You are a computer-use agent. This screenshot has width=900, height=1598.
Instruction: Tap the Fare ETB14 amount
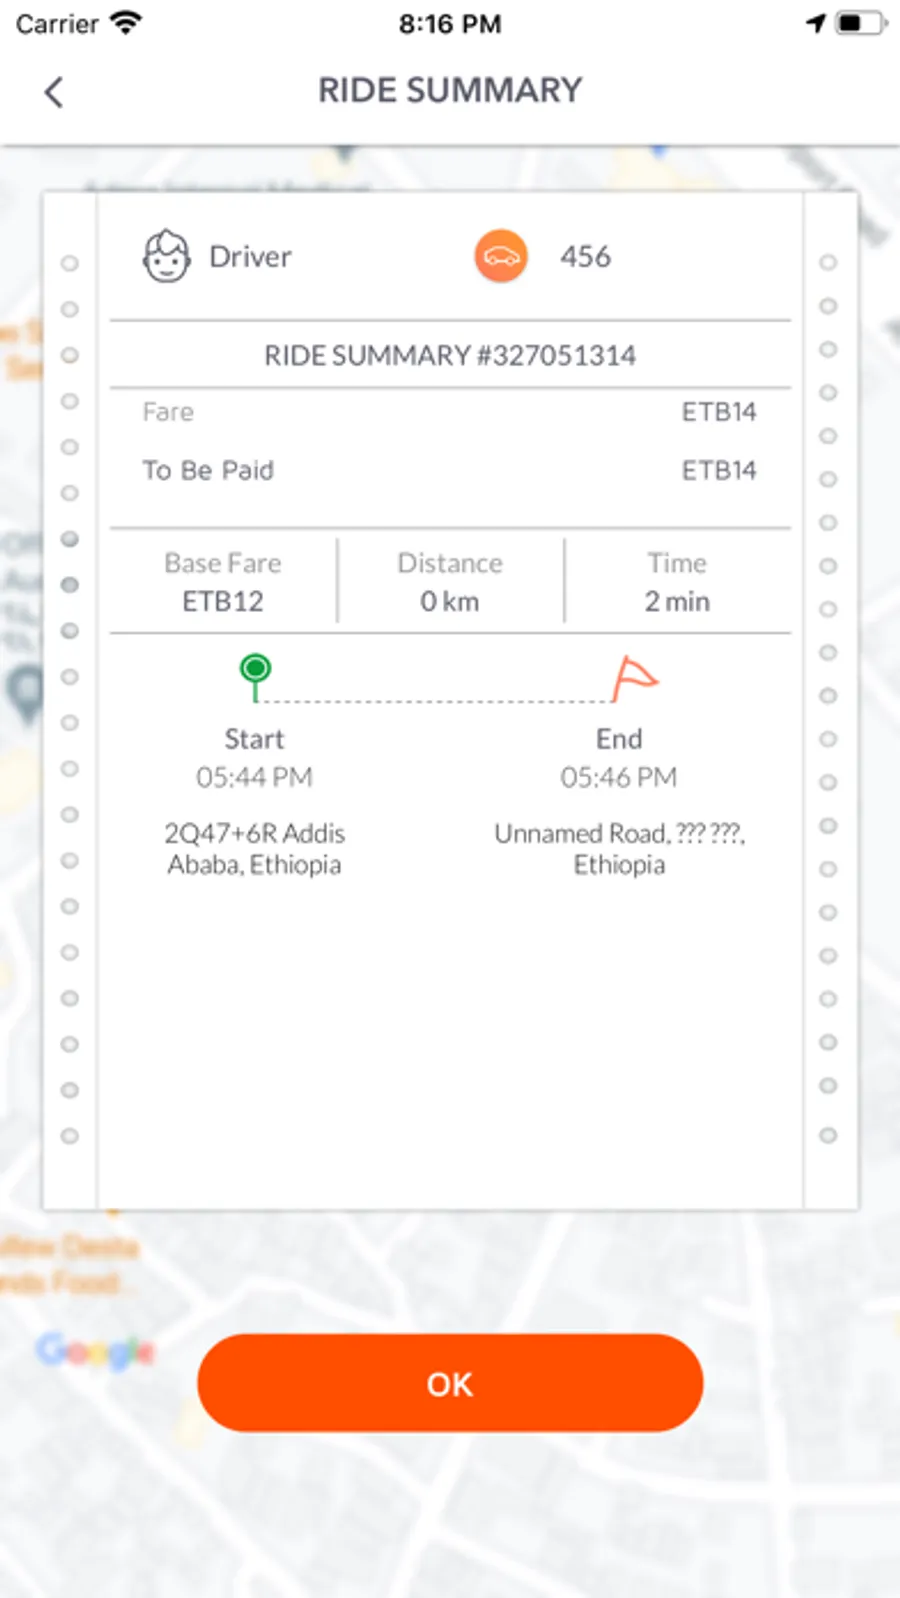[x=719, y=412]
